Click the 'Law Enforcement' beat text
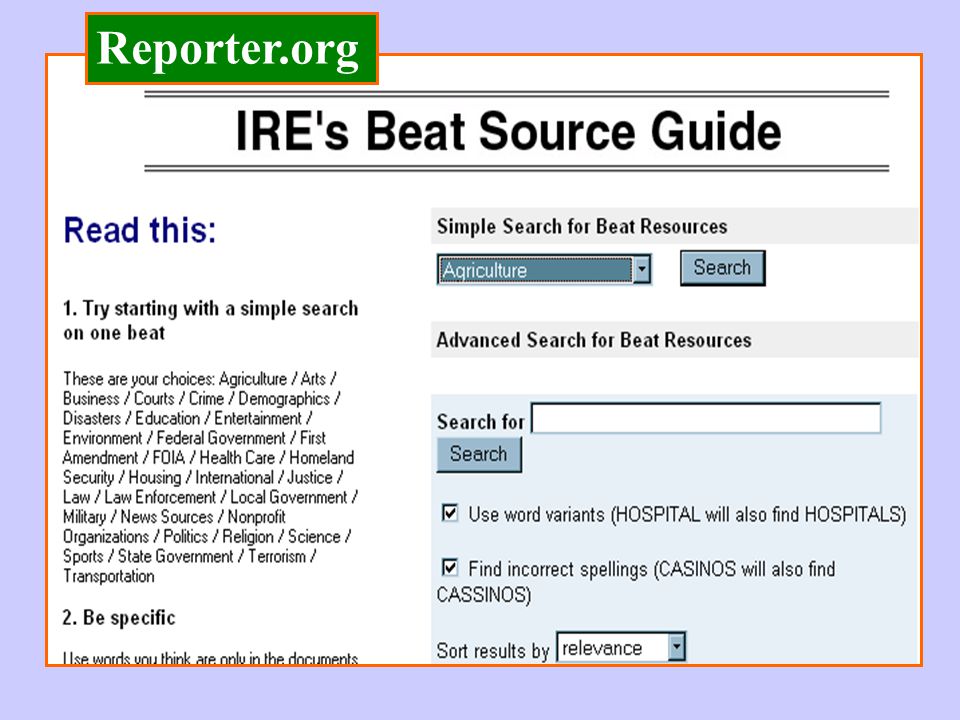 160,497
